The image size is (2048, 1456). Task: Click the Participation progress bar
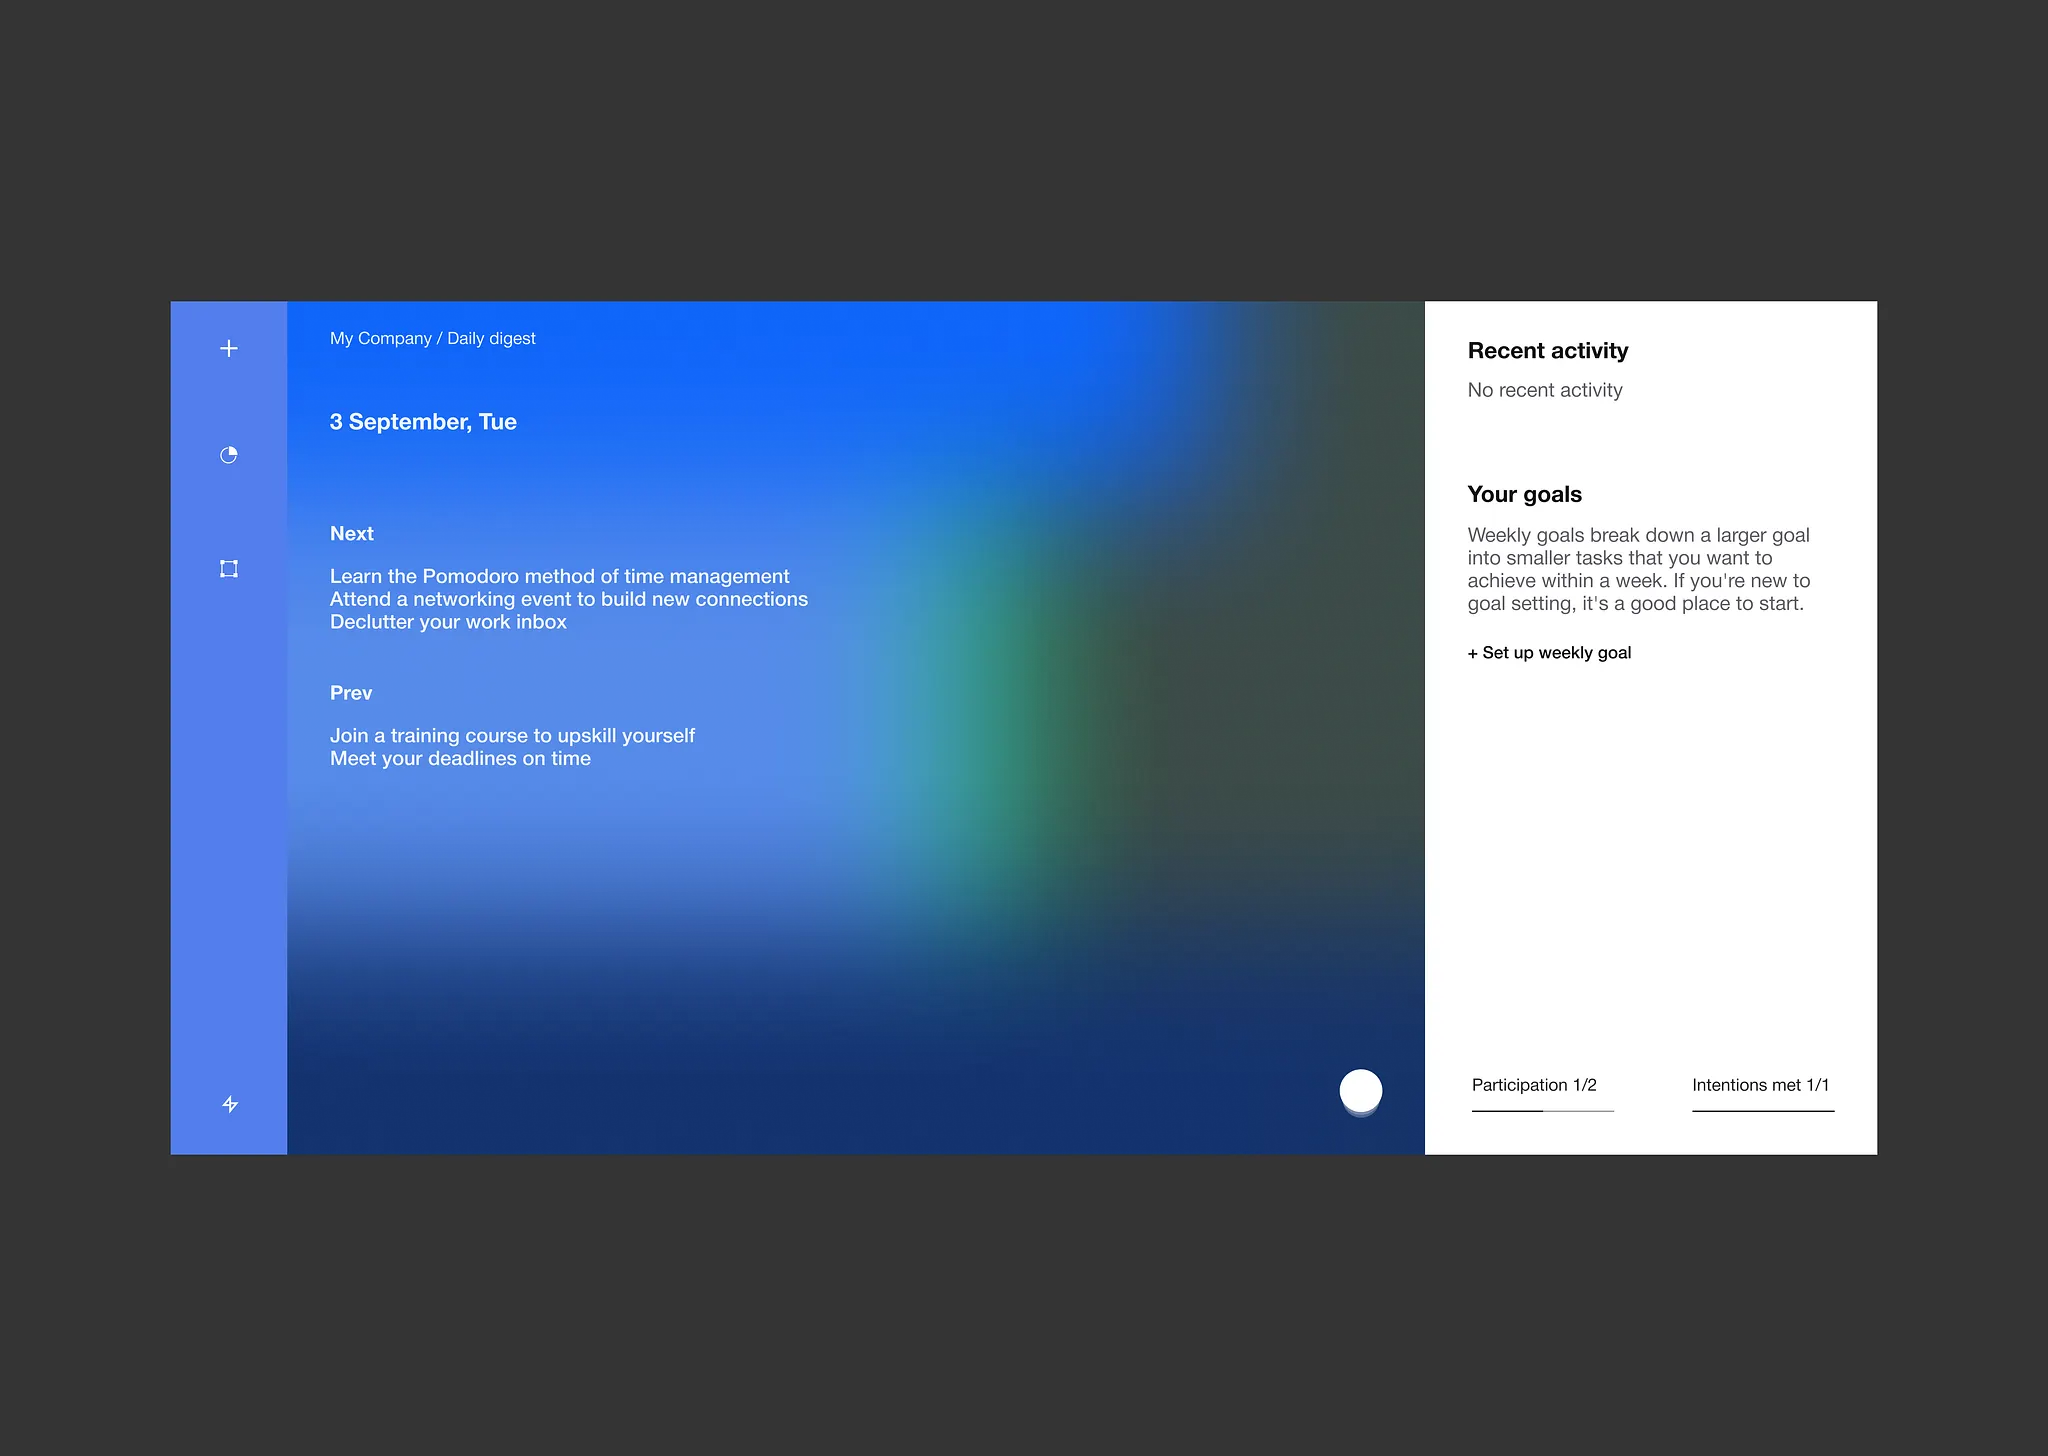pyautogui.click(x=1542, y=1110)
